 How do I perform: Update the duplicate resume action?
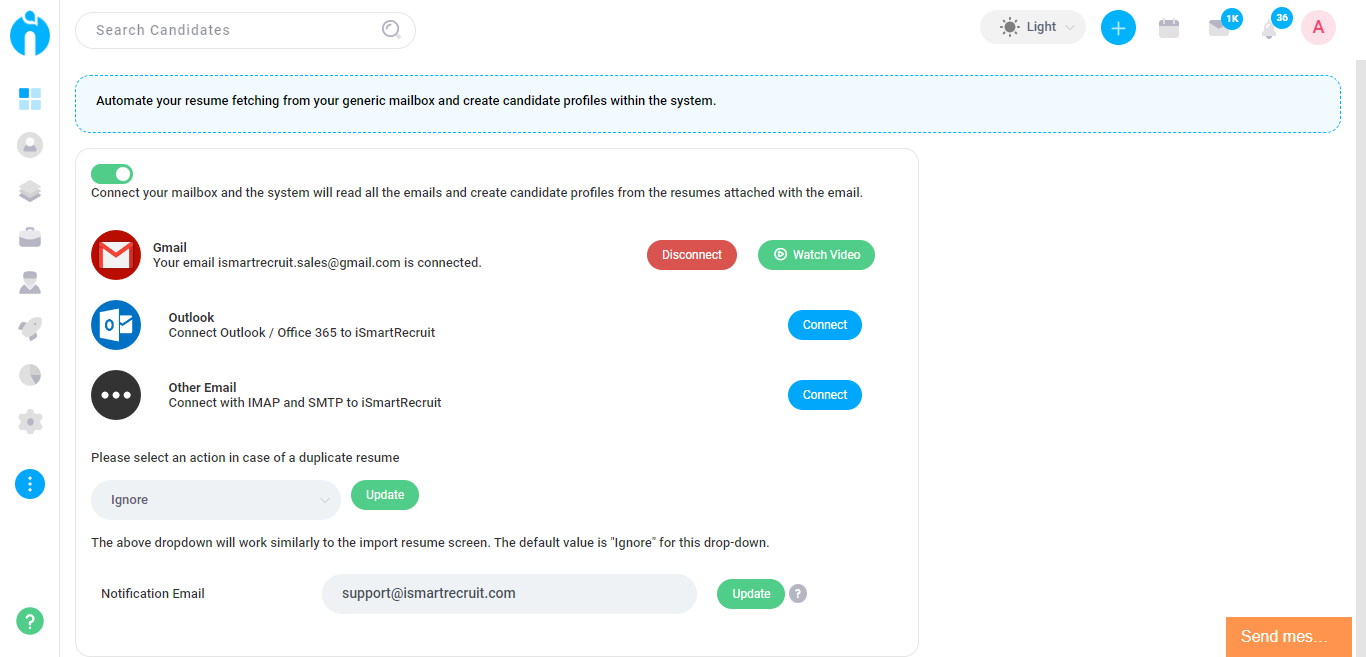[385, 495]
